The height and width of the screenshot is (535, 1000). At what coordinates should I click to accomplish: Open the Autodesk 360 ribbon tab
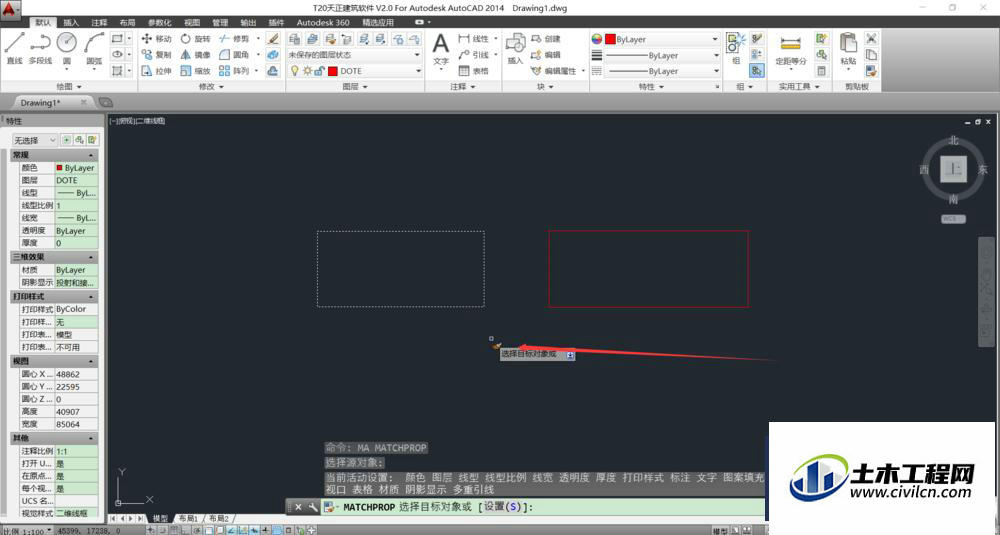(x=323, y=22)
